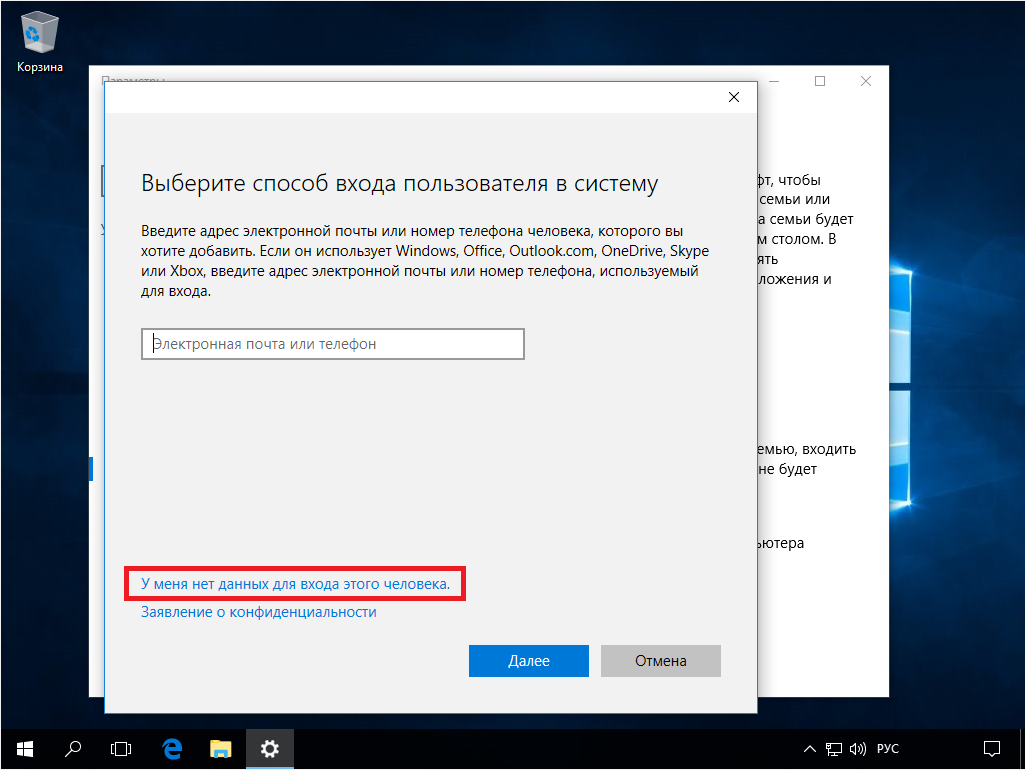The image size is (1025, 770).
Task: Open Task View from the taskbar
Action: [x=121, y=747]
